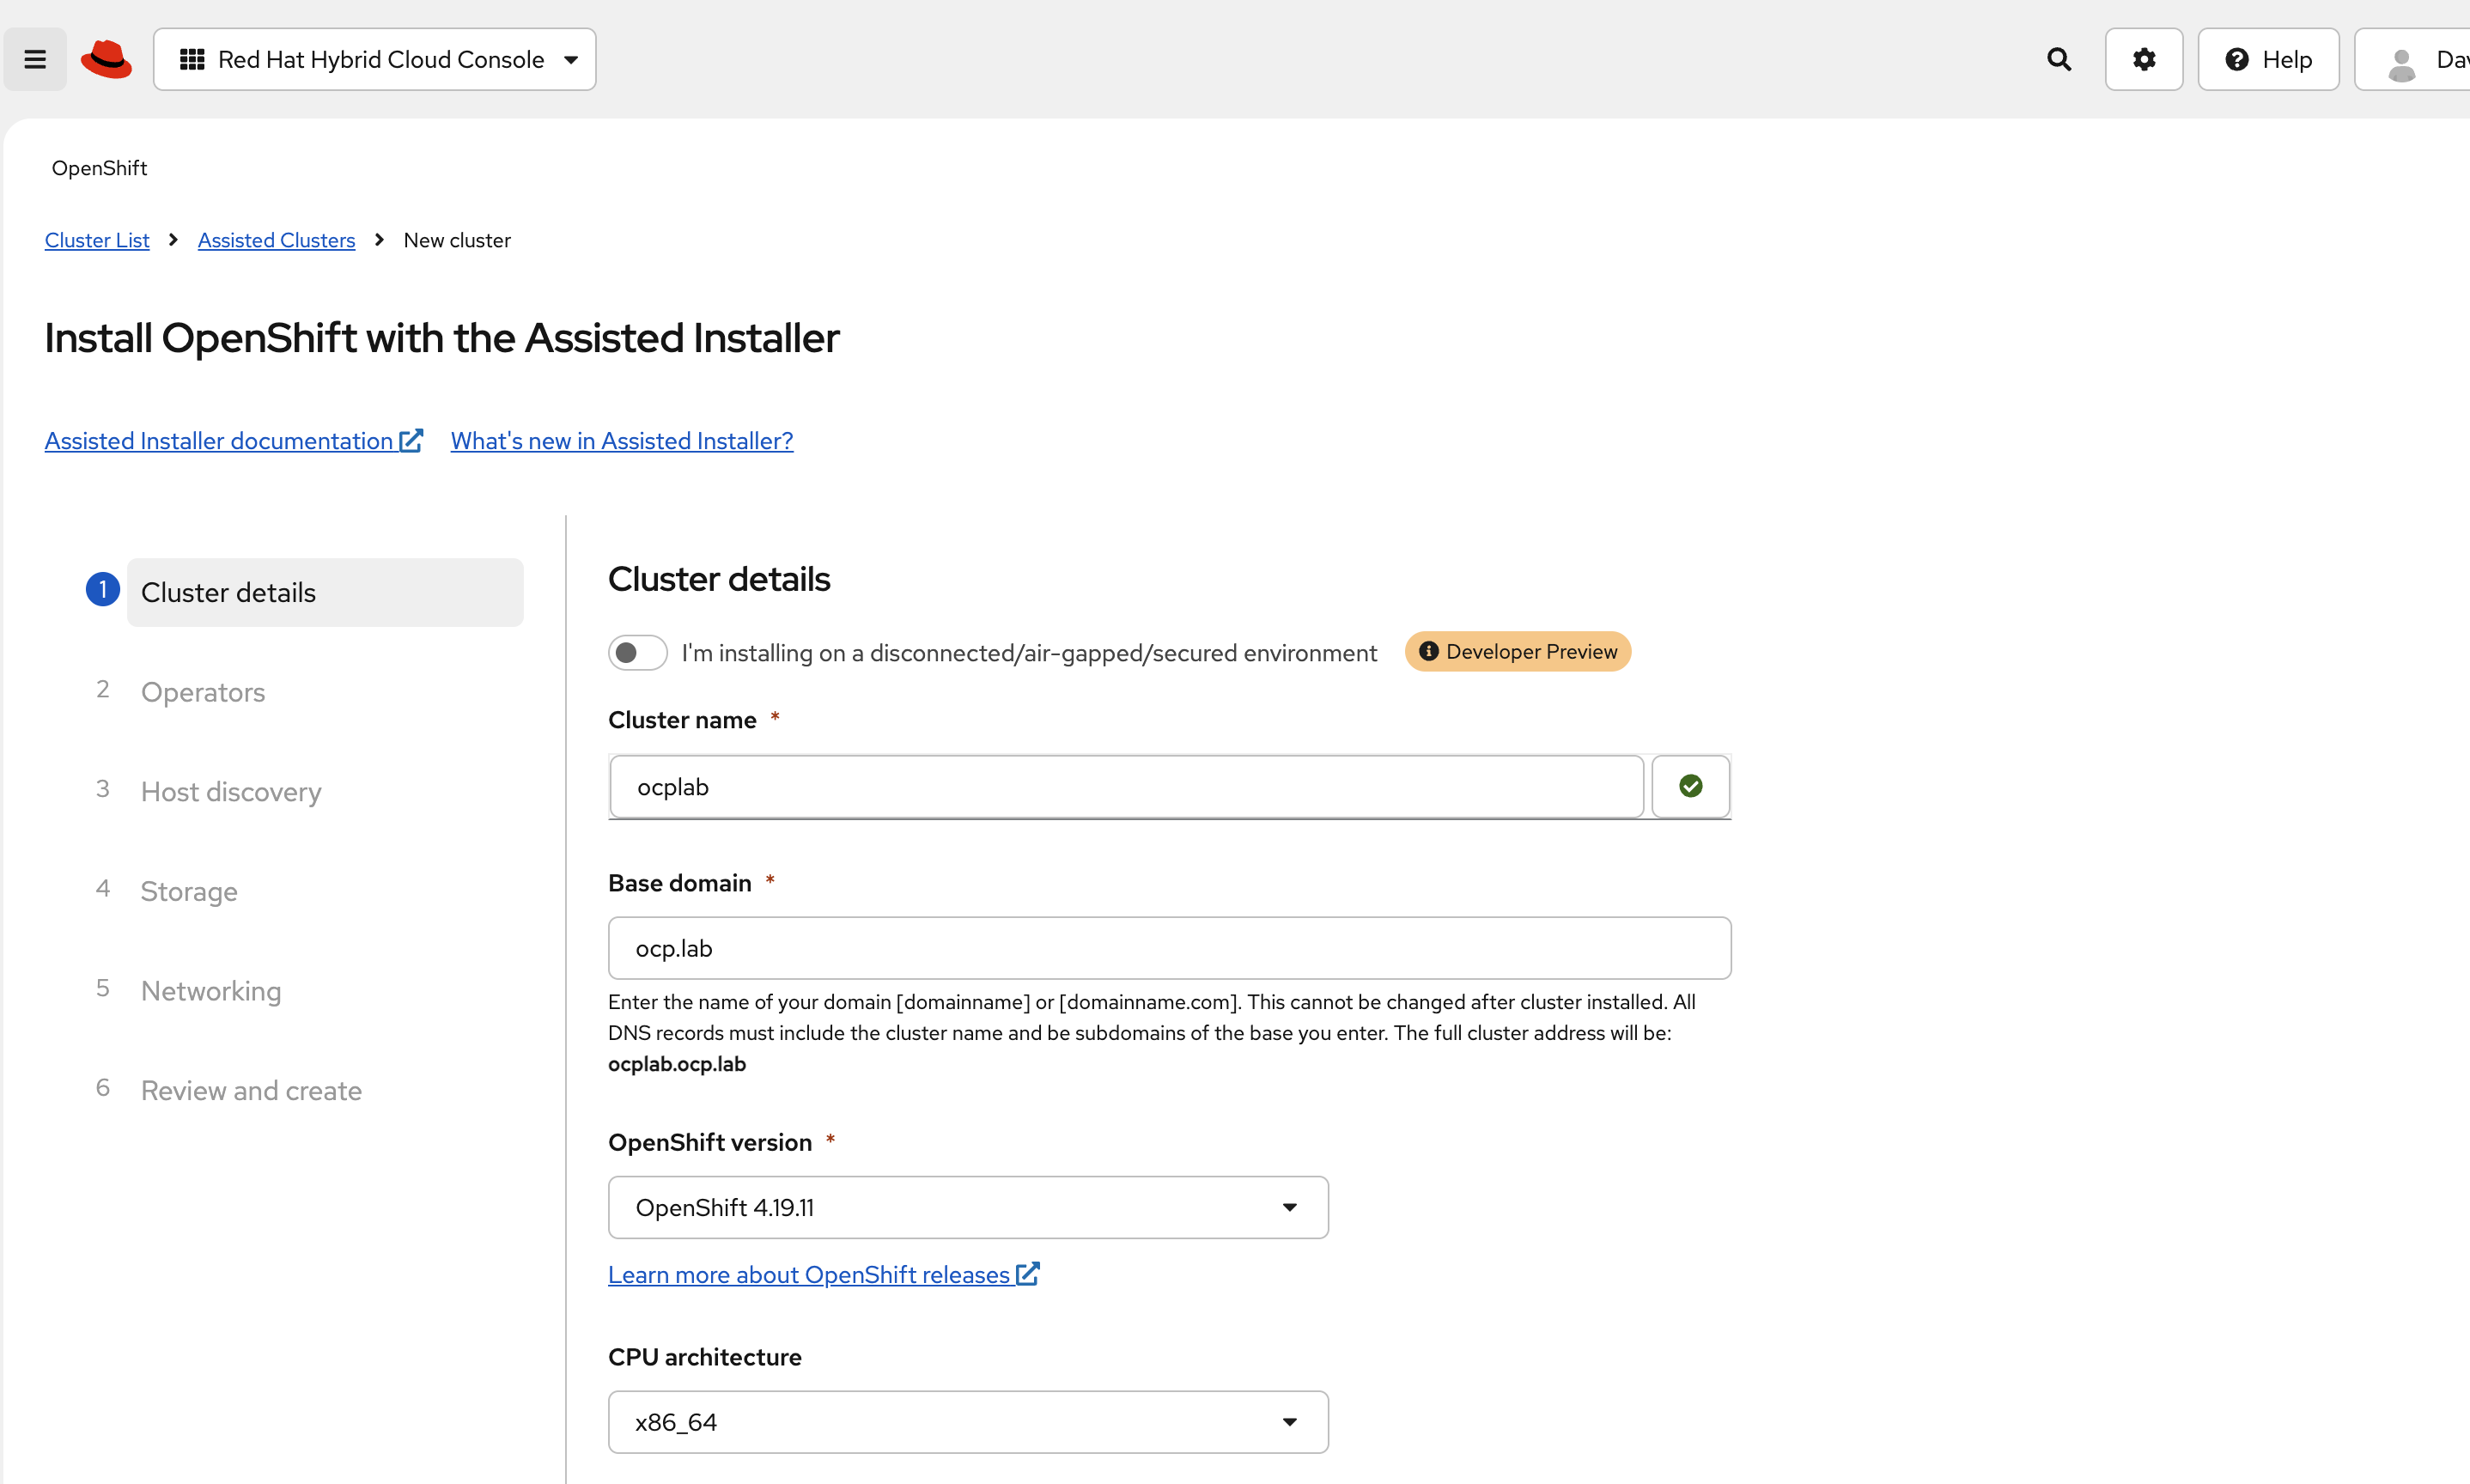
Task: Go to the Review and create step
Action: click(x=251, y=1090)
